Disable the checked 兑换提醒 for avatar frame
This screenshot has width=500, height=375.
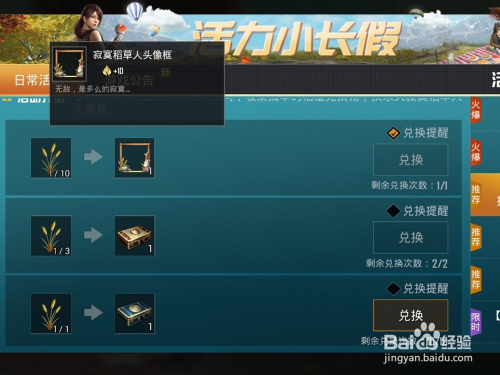[x=393, y=133]
